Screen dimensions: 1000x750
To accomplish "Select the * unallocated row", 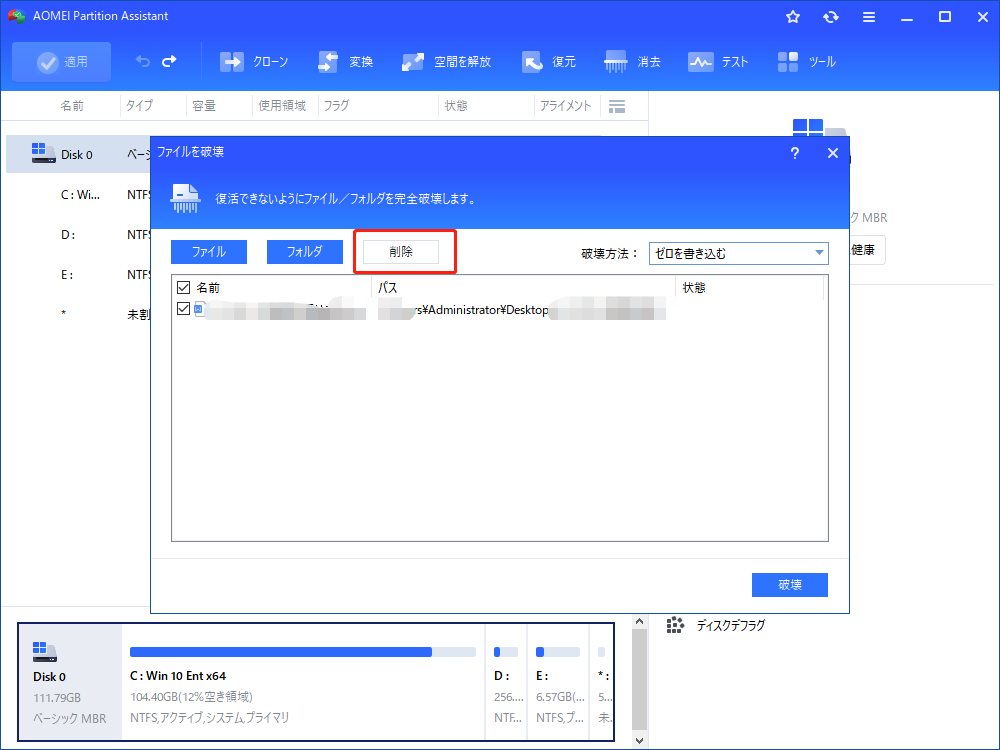I will (x=78, y=314).
